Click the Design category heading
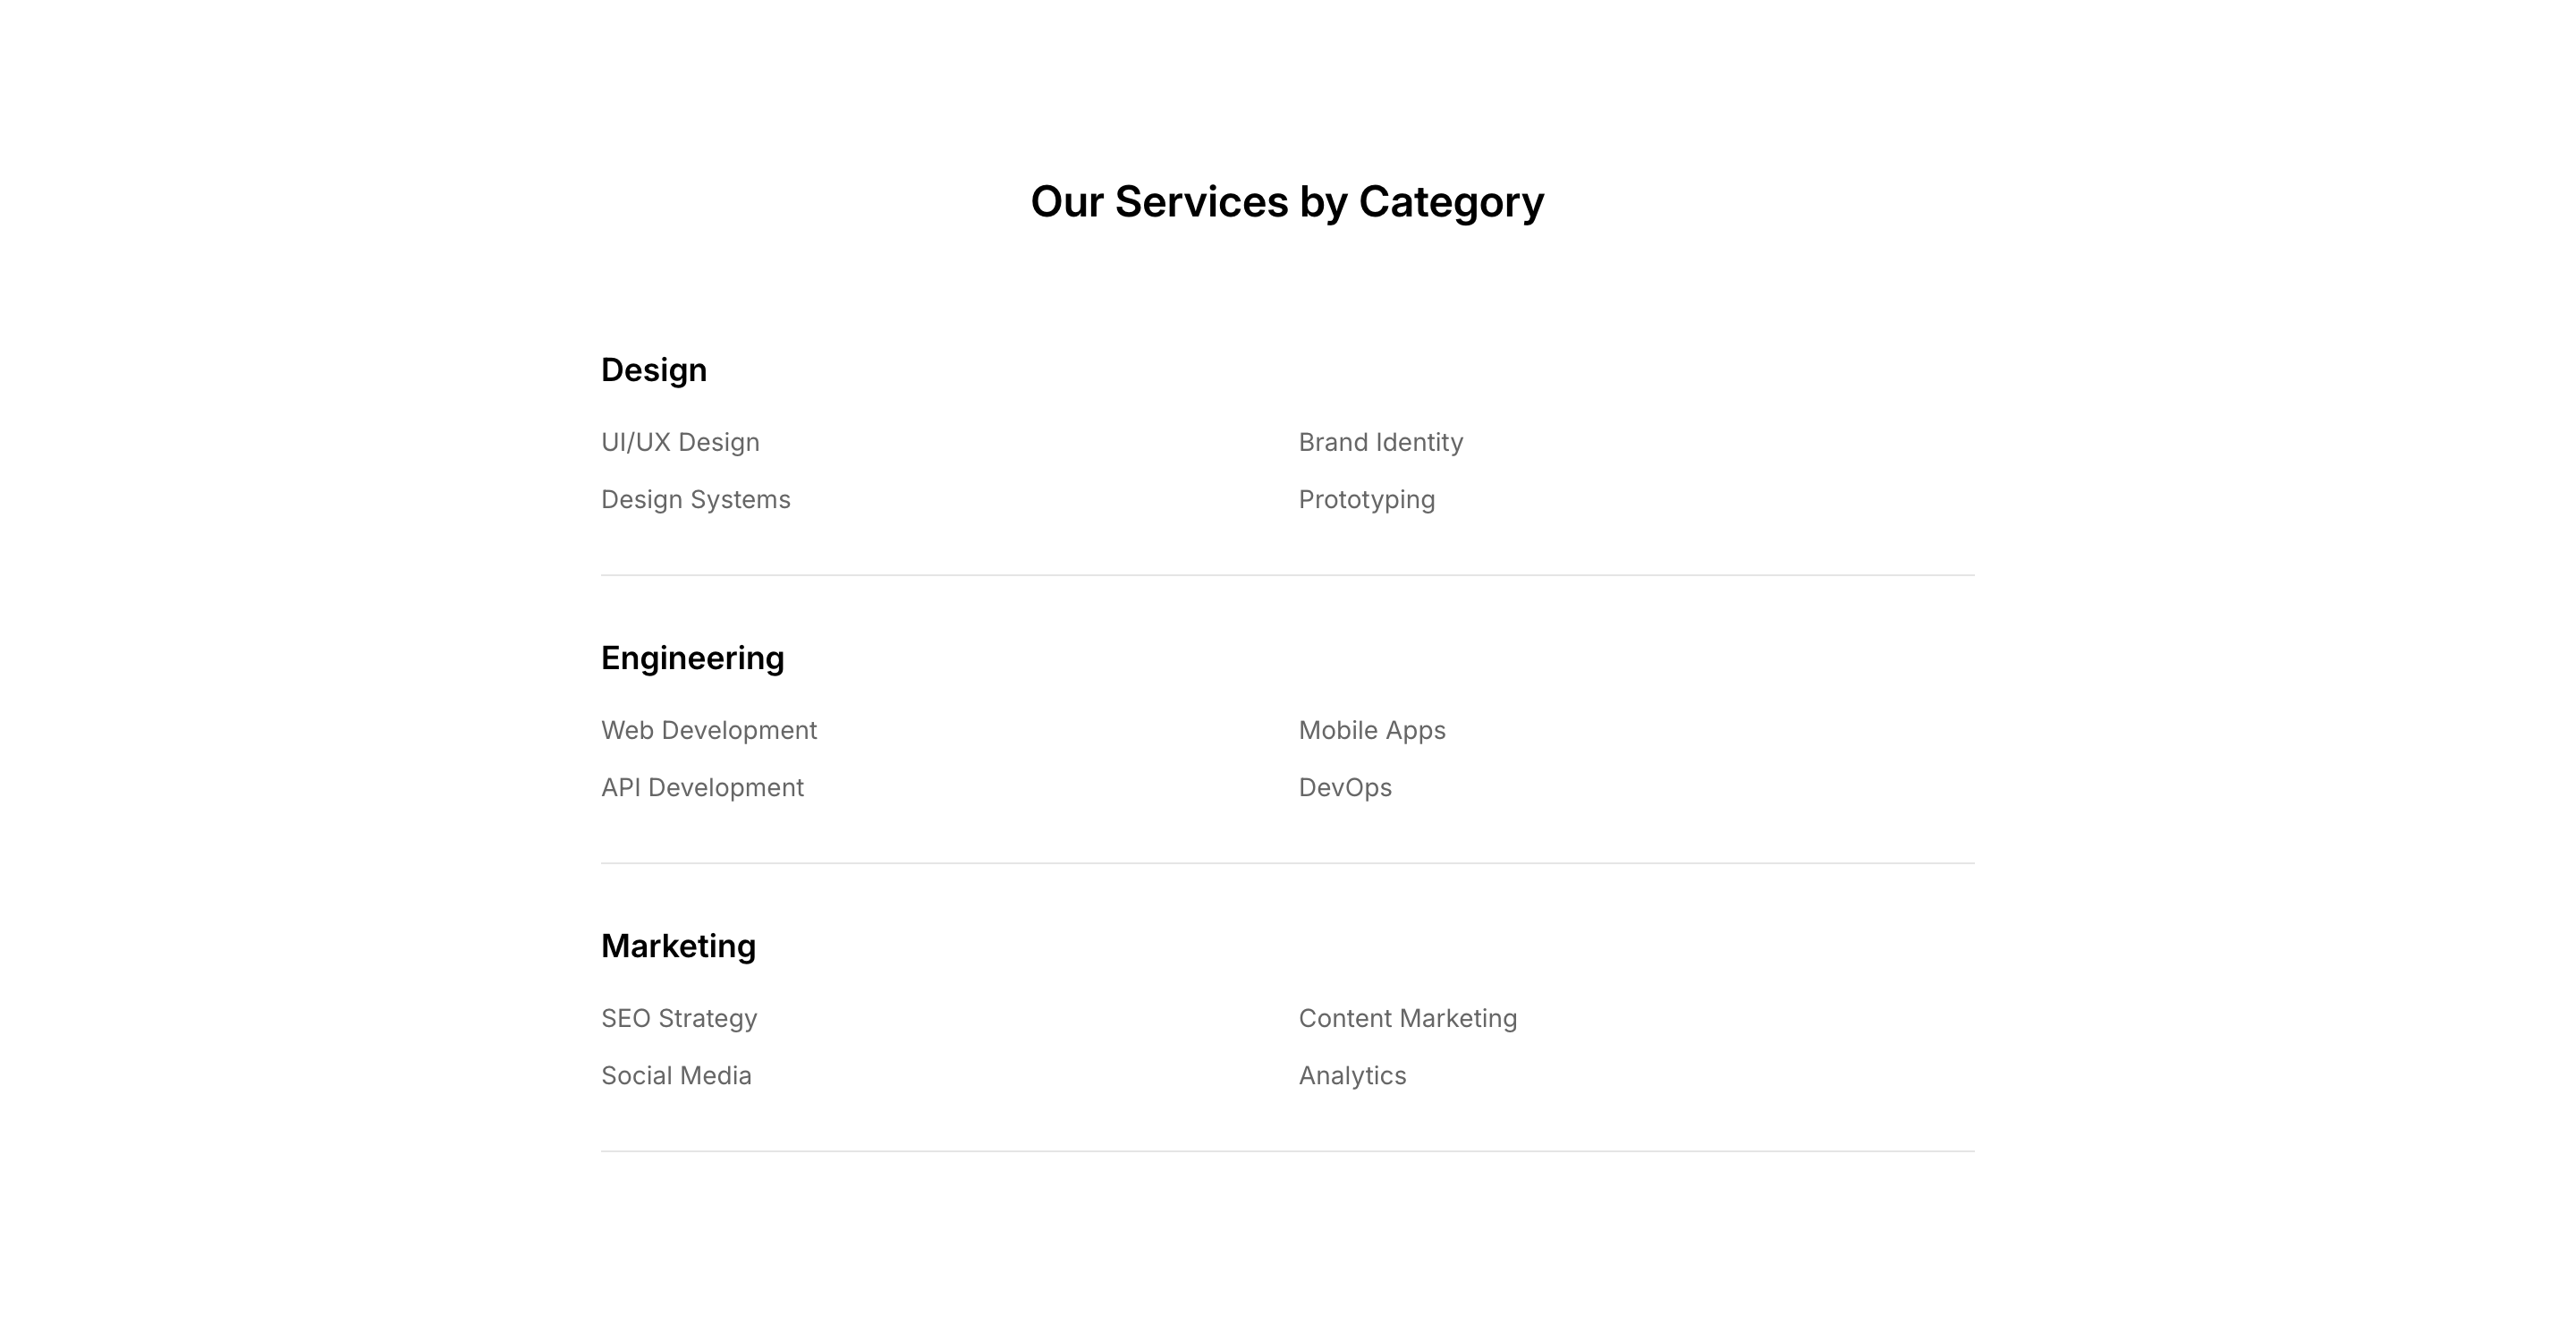Viewport: 2576px width, 1324px height. 653,370
